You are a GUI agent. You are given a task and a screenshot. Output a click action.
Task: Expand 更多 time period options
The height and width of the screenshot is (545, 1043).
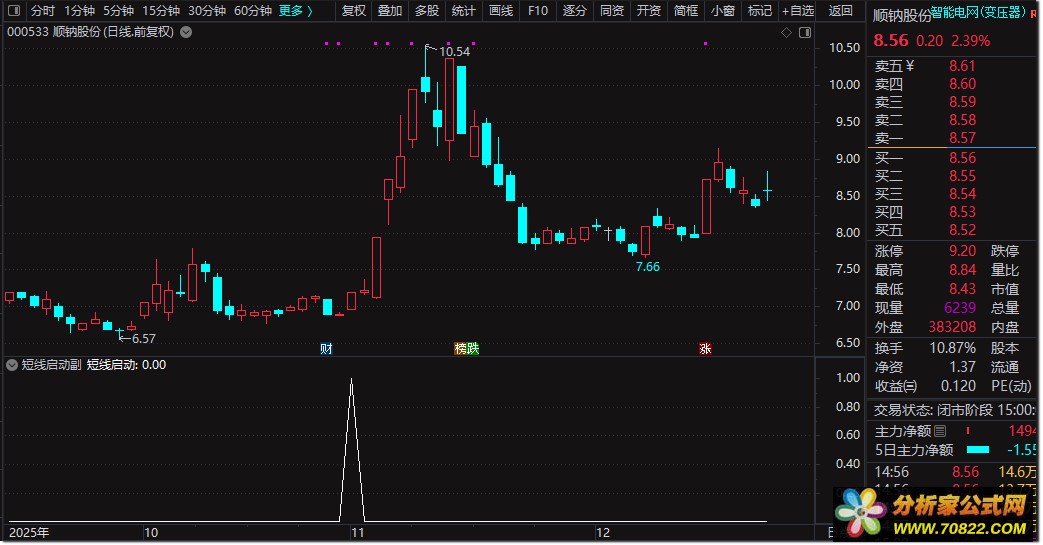point(295,11)
